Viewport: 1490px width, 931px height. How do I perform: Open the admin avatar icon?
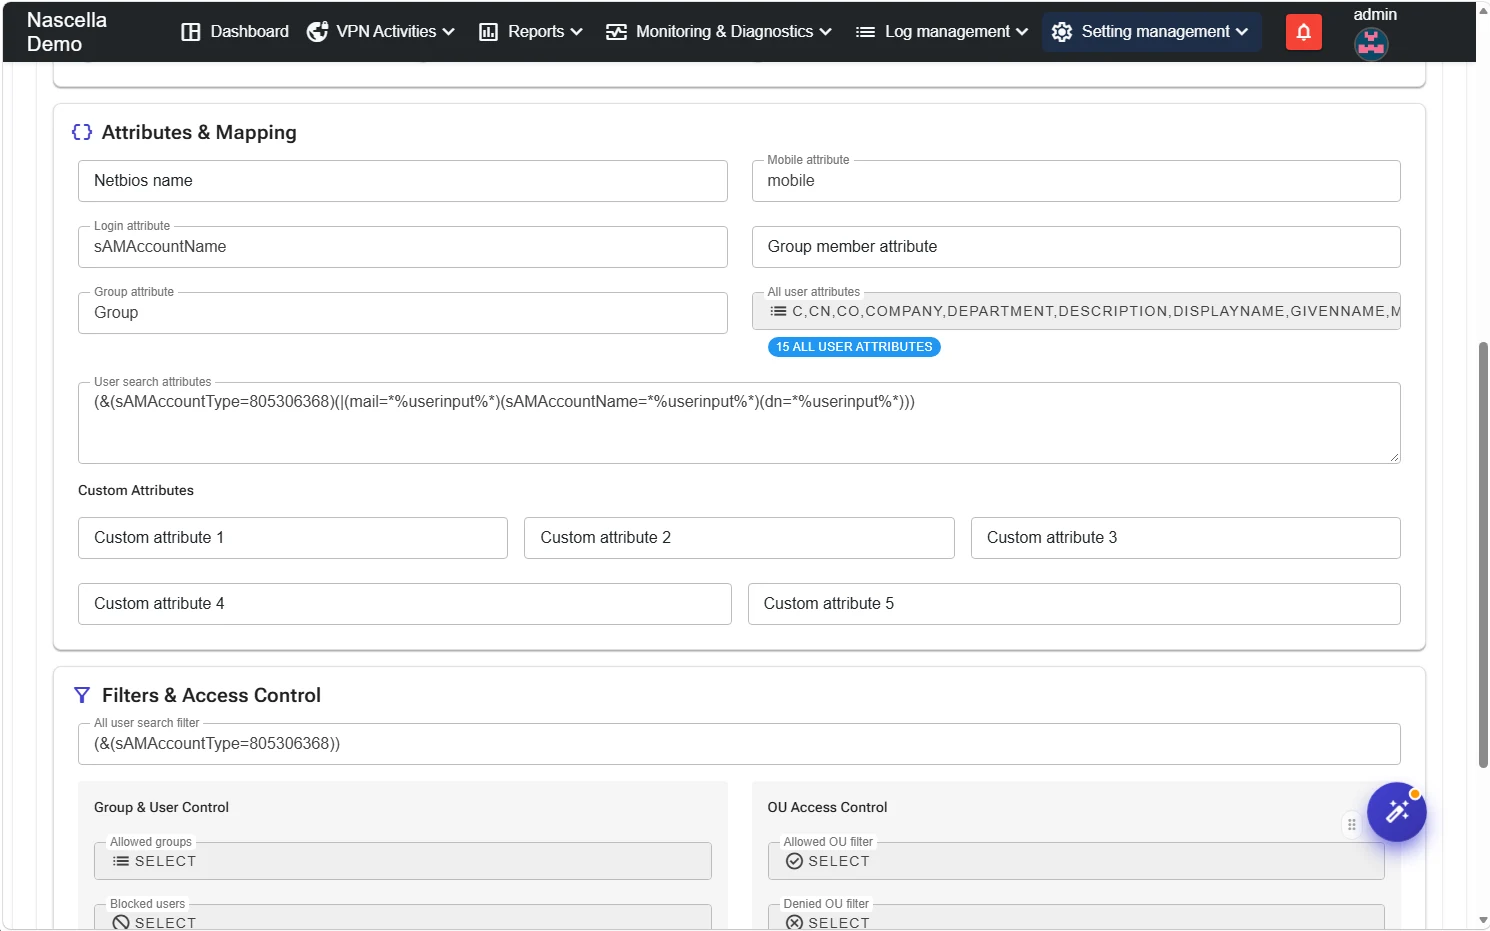[x=1371, y=44]
